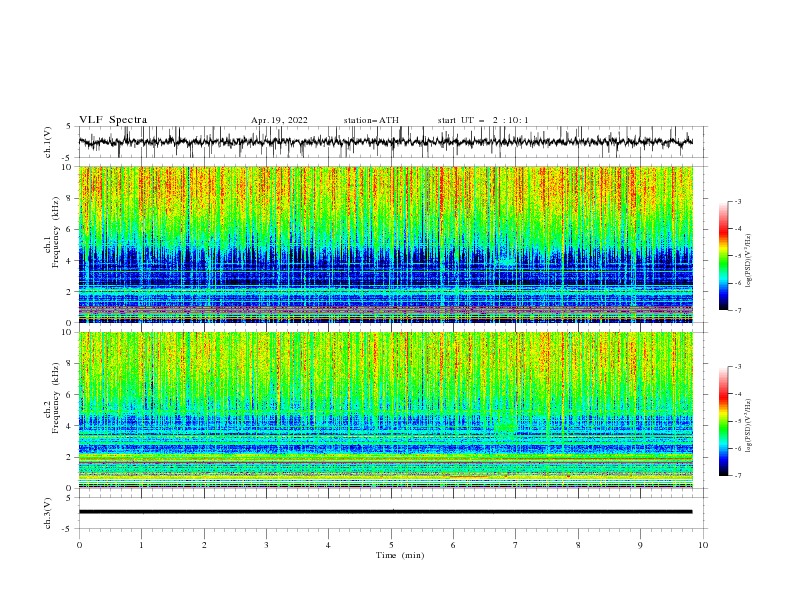The width and height of the screenshot is (792, 612).
Task: Select the date text "Apr. 19, 2022"
Action: click(x=279, y=120)
